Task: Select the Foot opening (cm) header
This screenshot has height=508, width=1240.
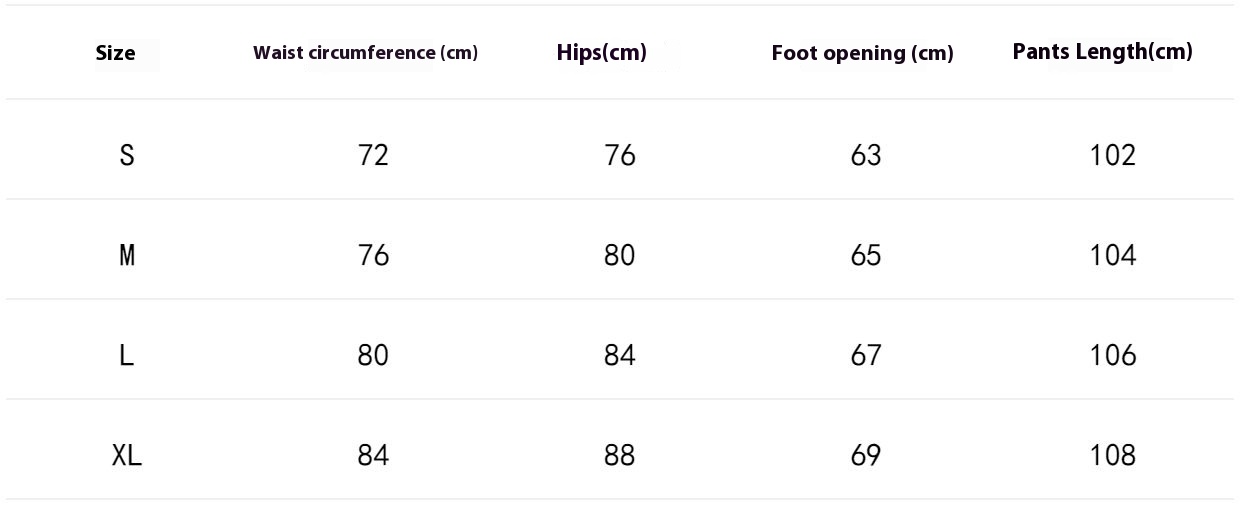Action: point(862,53)
